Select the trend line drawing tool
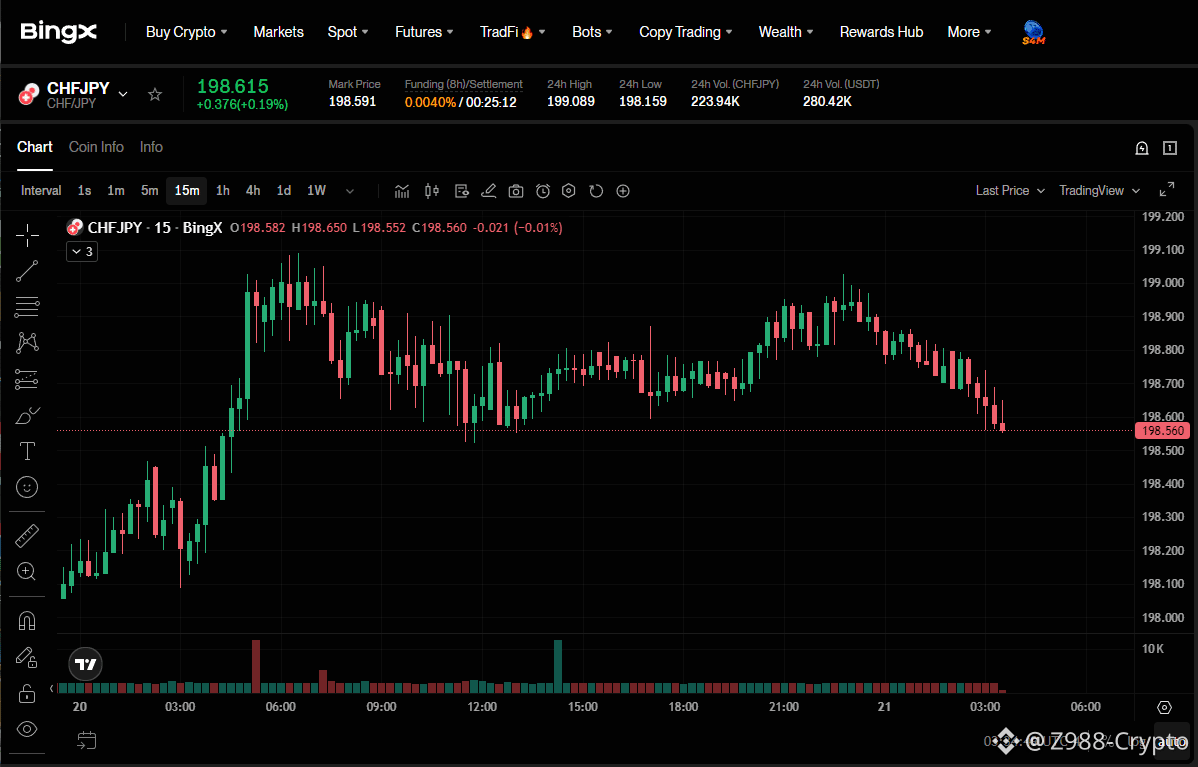This screenshot has width=1198, height=767. coord(28,271)
